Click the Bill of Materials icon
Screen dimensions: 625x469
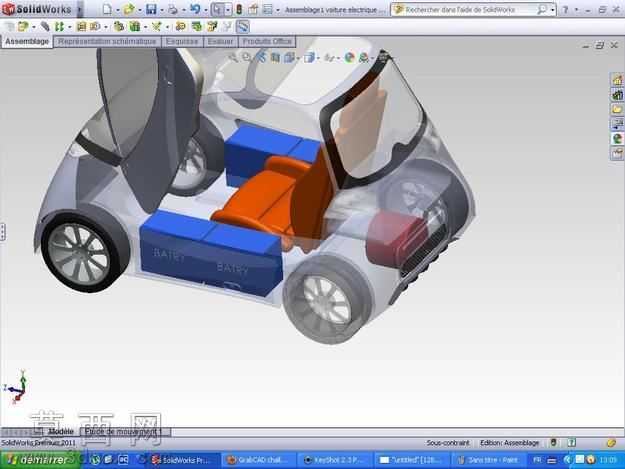coord(197,27)
